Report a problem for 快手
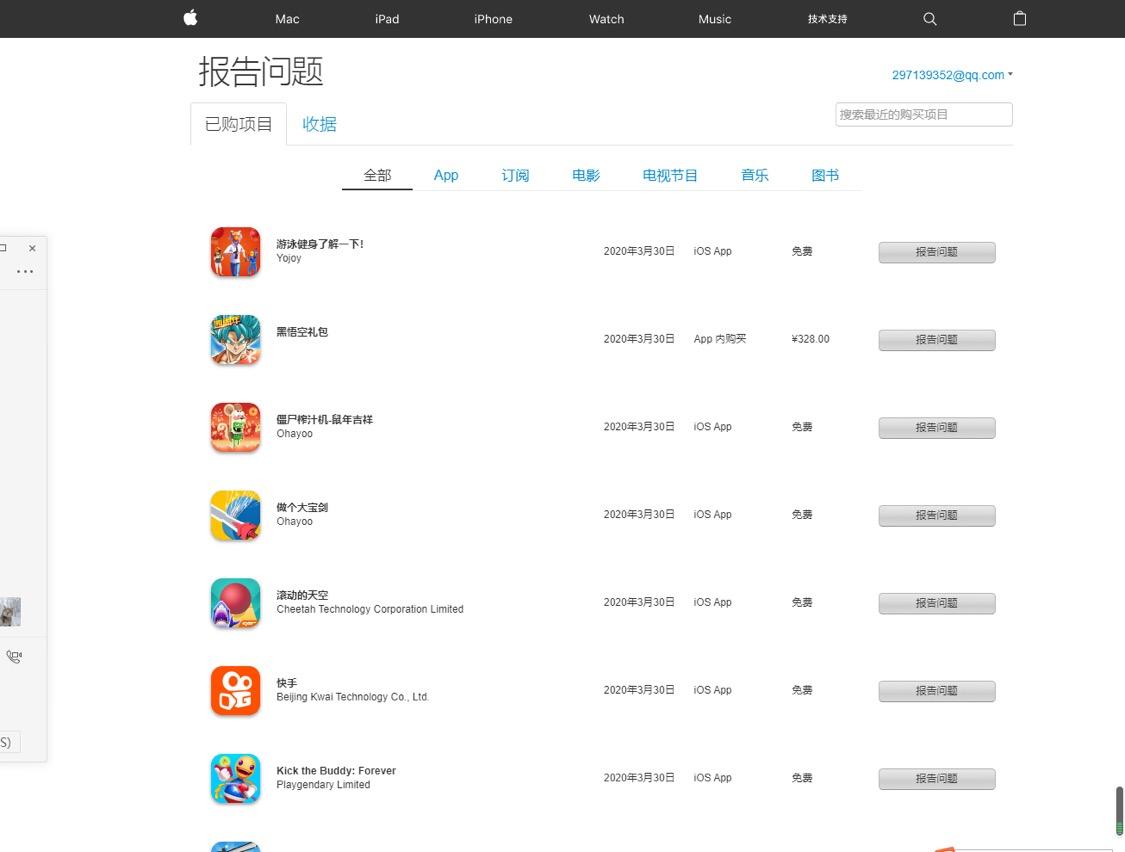 936,691
